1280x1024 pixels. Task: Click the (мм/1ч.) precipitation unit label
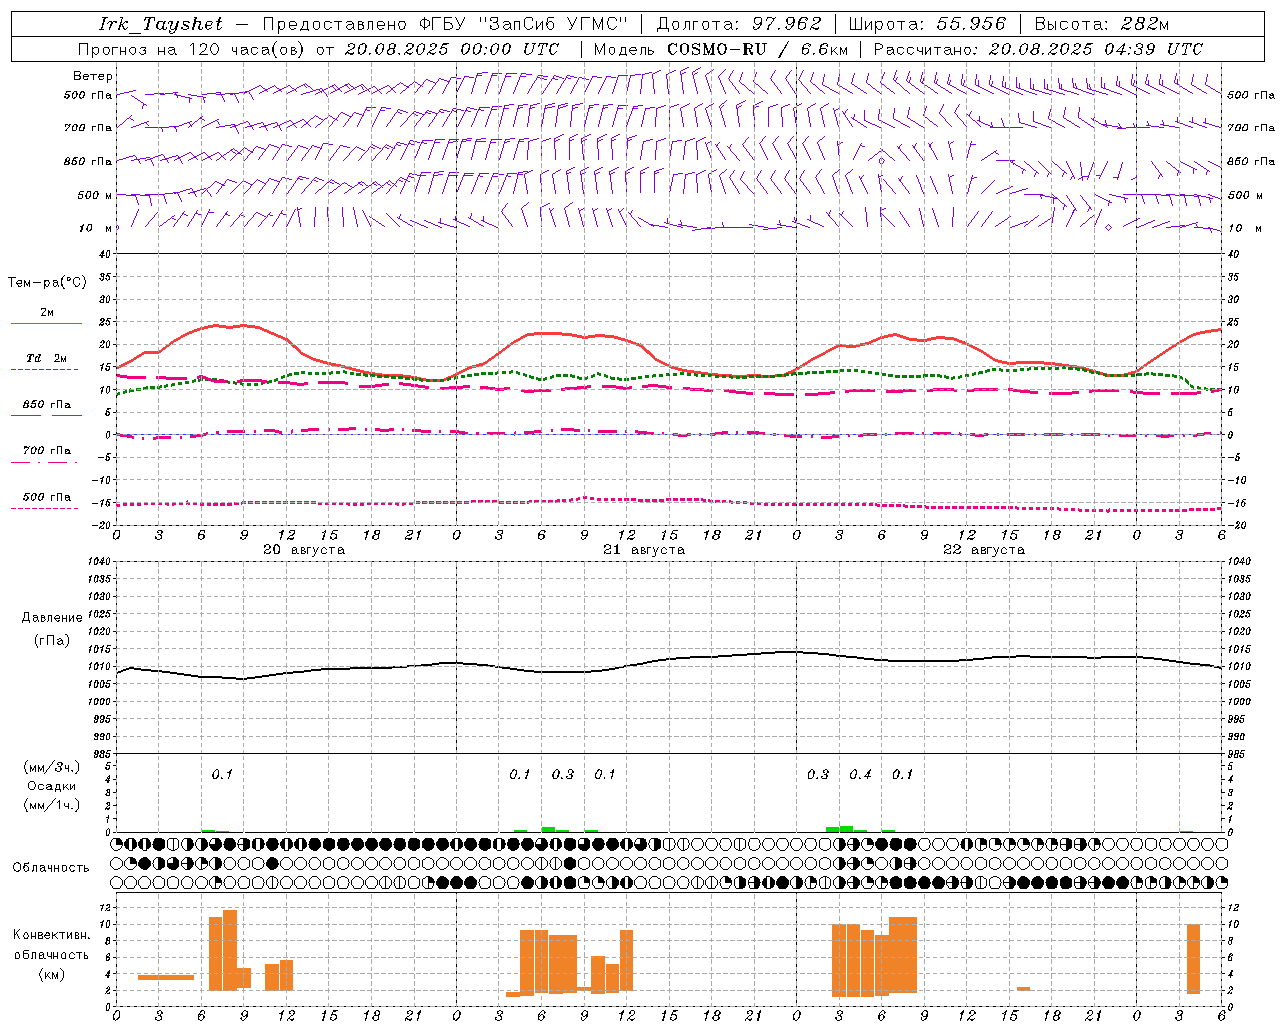[51, 805]
